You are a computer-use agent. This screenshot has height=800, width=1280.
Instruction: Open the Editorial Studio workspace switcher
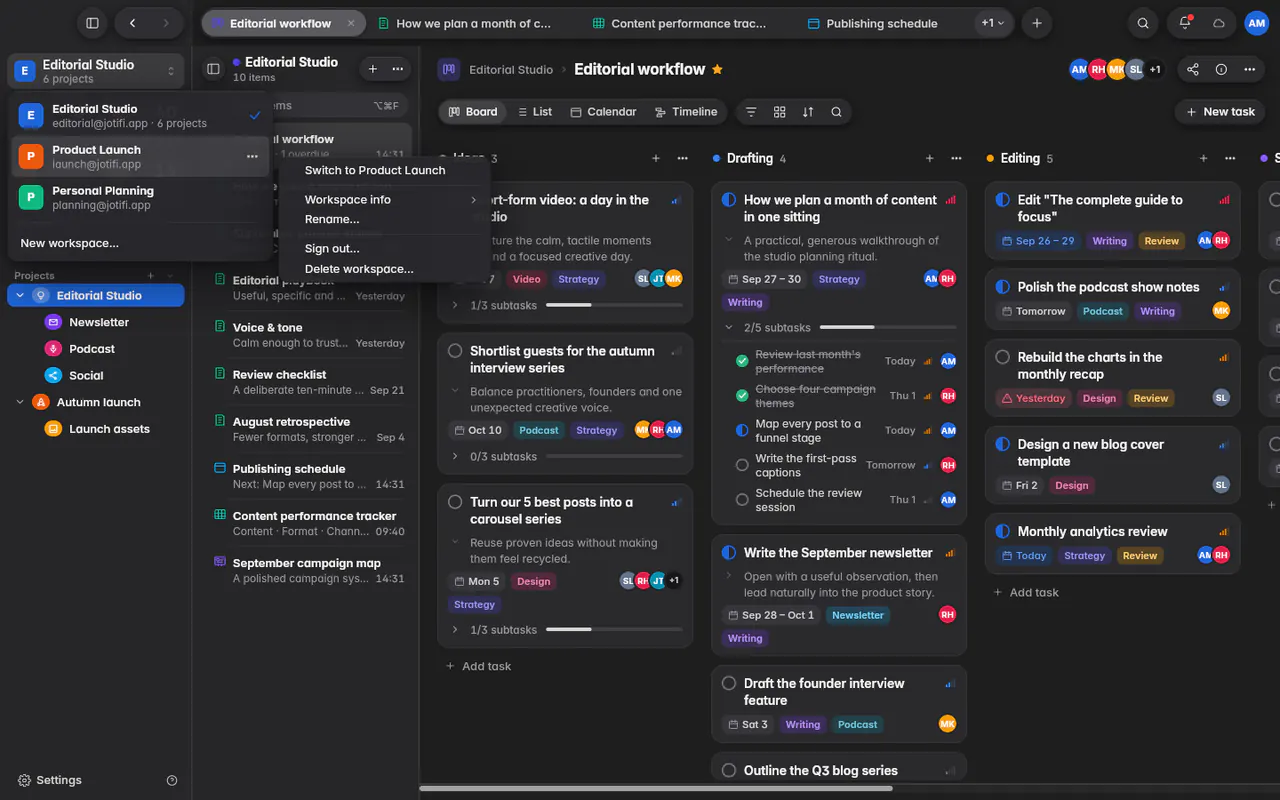point(96,71)
